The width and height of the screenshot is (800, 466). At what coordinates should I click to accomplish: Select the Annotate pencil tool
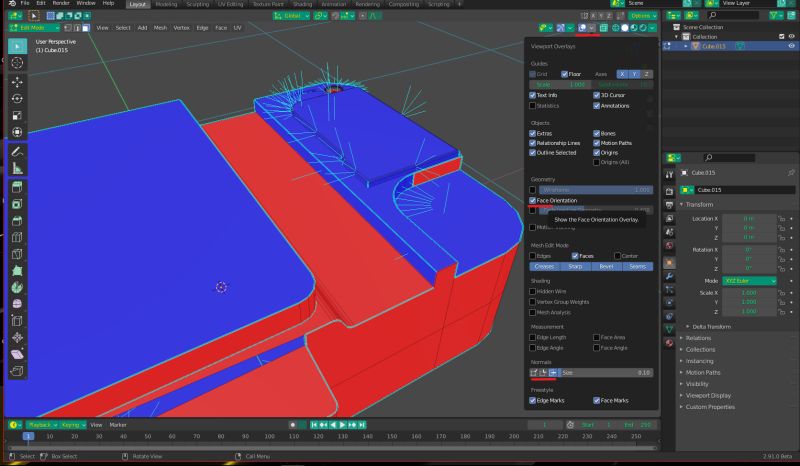click(x=17, y=152)
